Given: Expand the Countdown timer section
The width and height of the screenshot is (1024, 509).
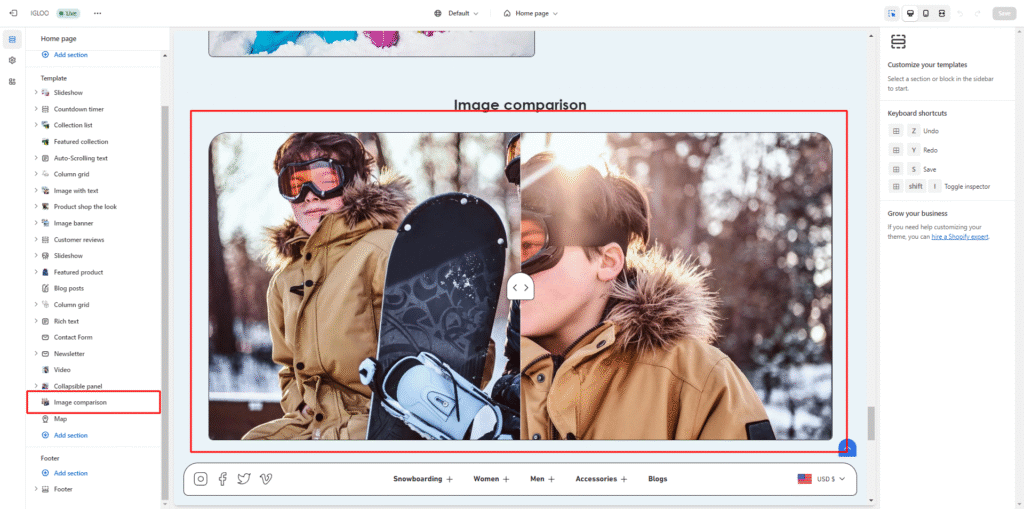Looking at the screenshot, I should pyautogui.click(x=36, y=109).
